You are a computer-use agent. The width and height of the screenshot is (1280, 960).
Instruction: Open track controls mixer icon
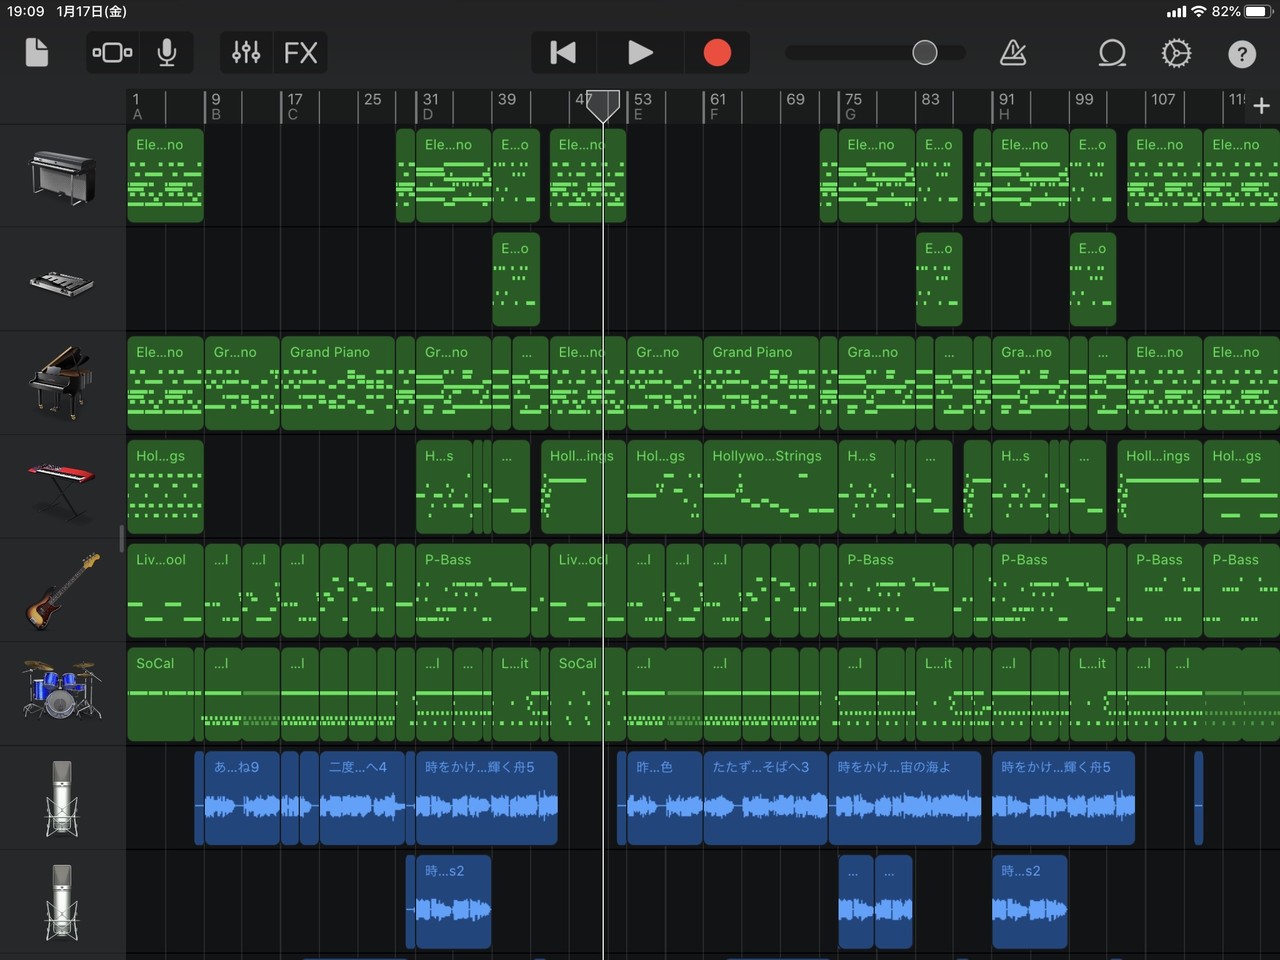246,52
